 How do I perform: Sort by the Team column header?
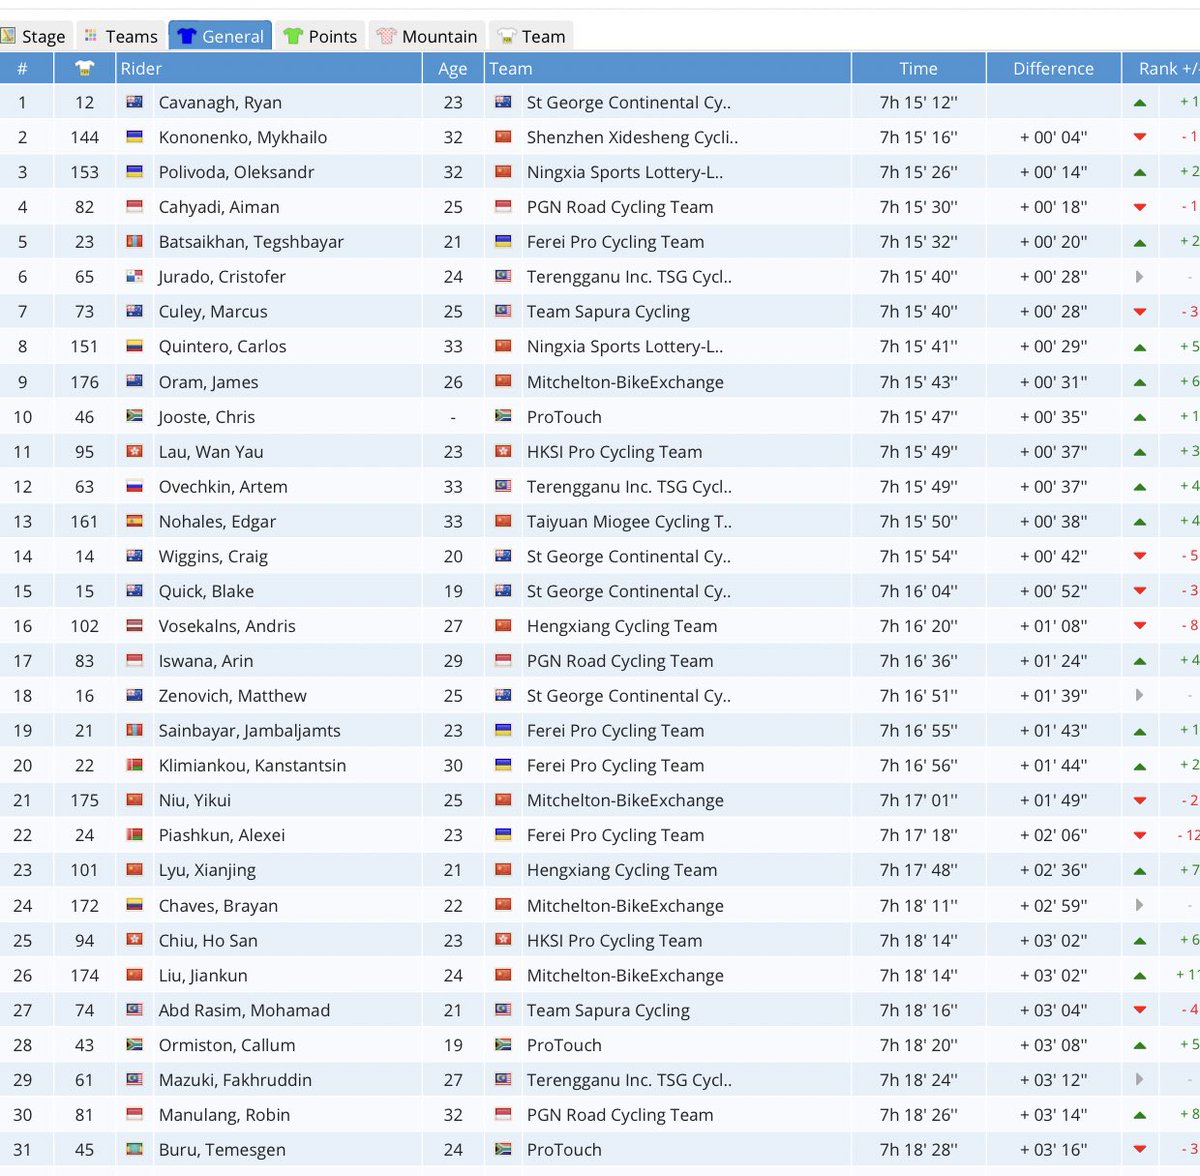pyautogui.click(x=668, y=68)
